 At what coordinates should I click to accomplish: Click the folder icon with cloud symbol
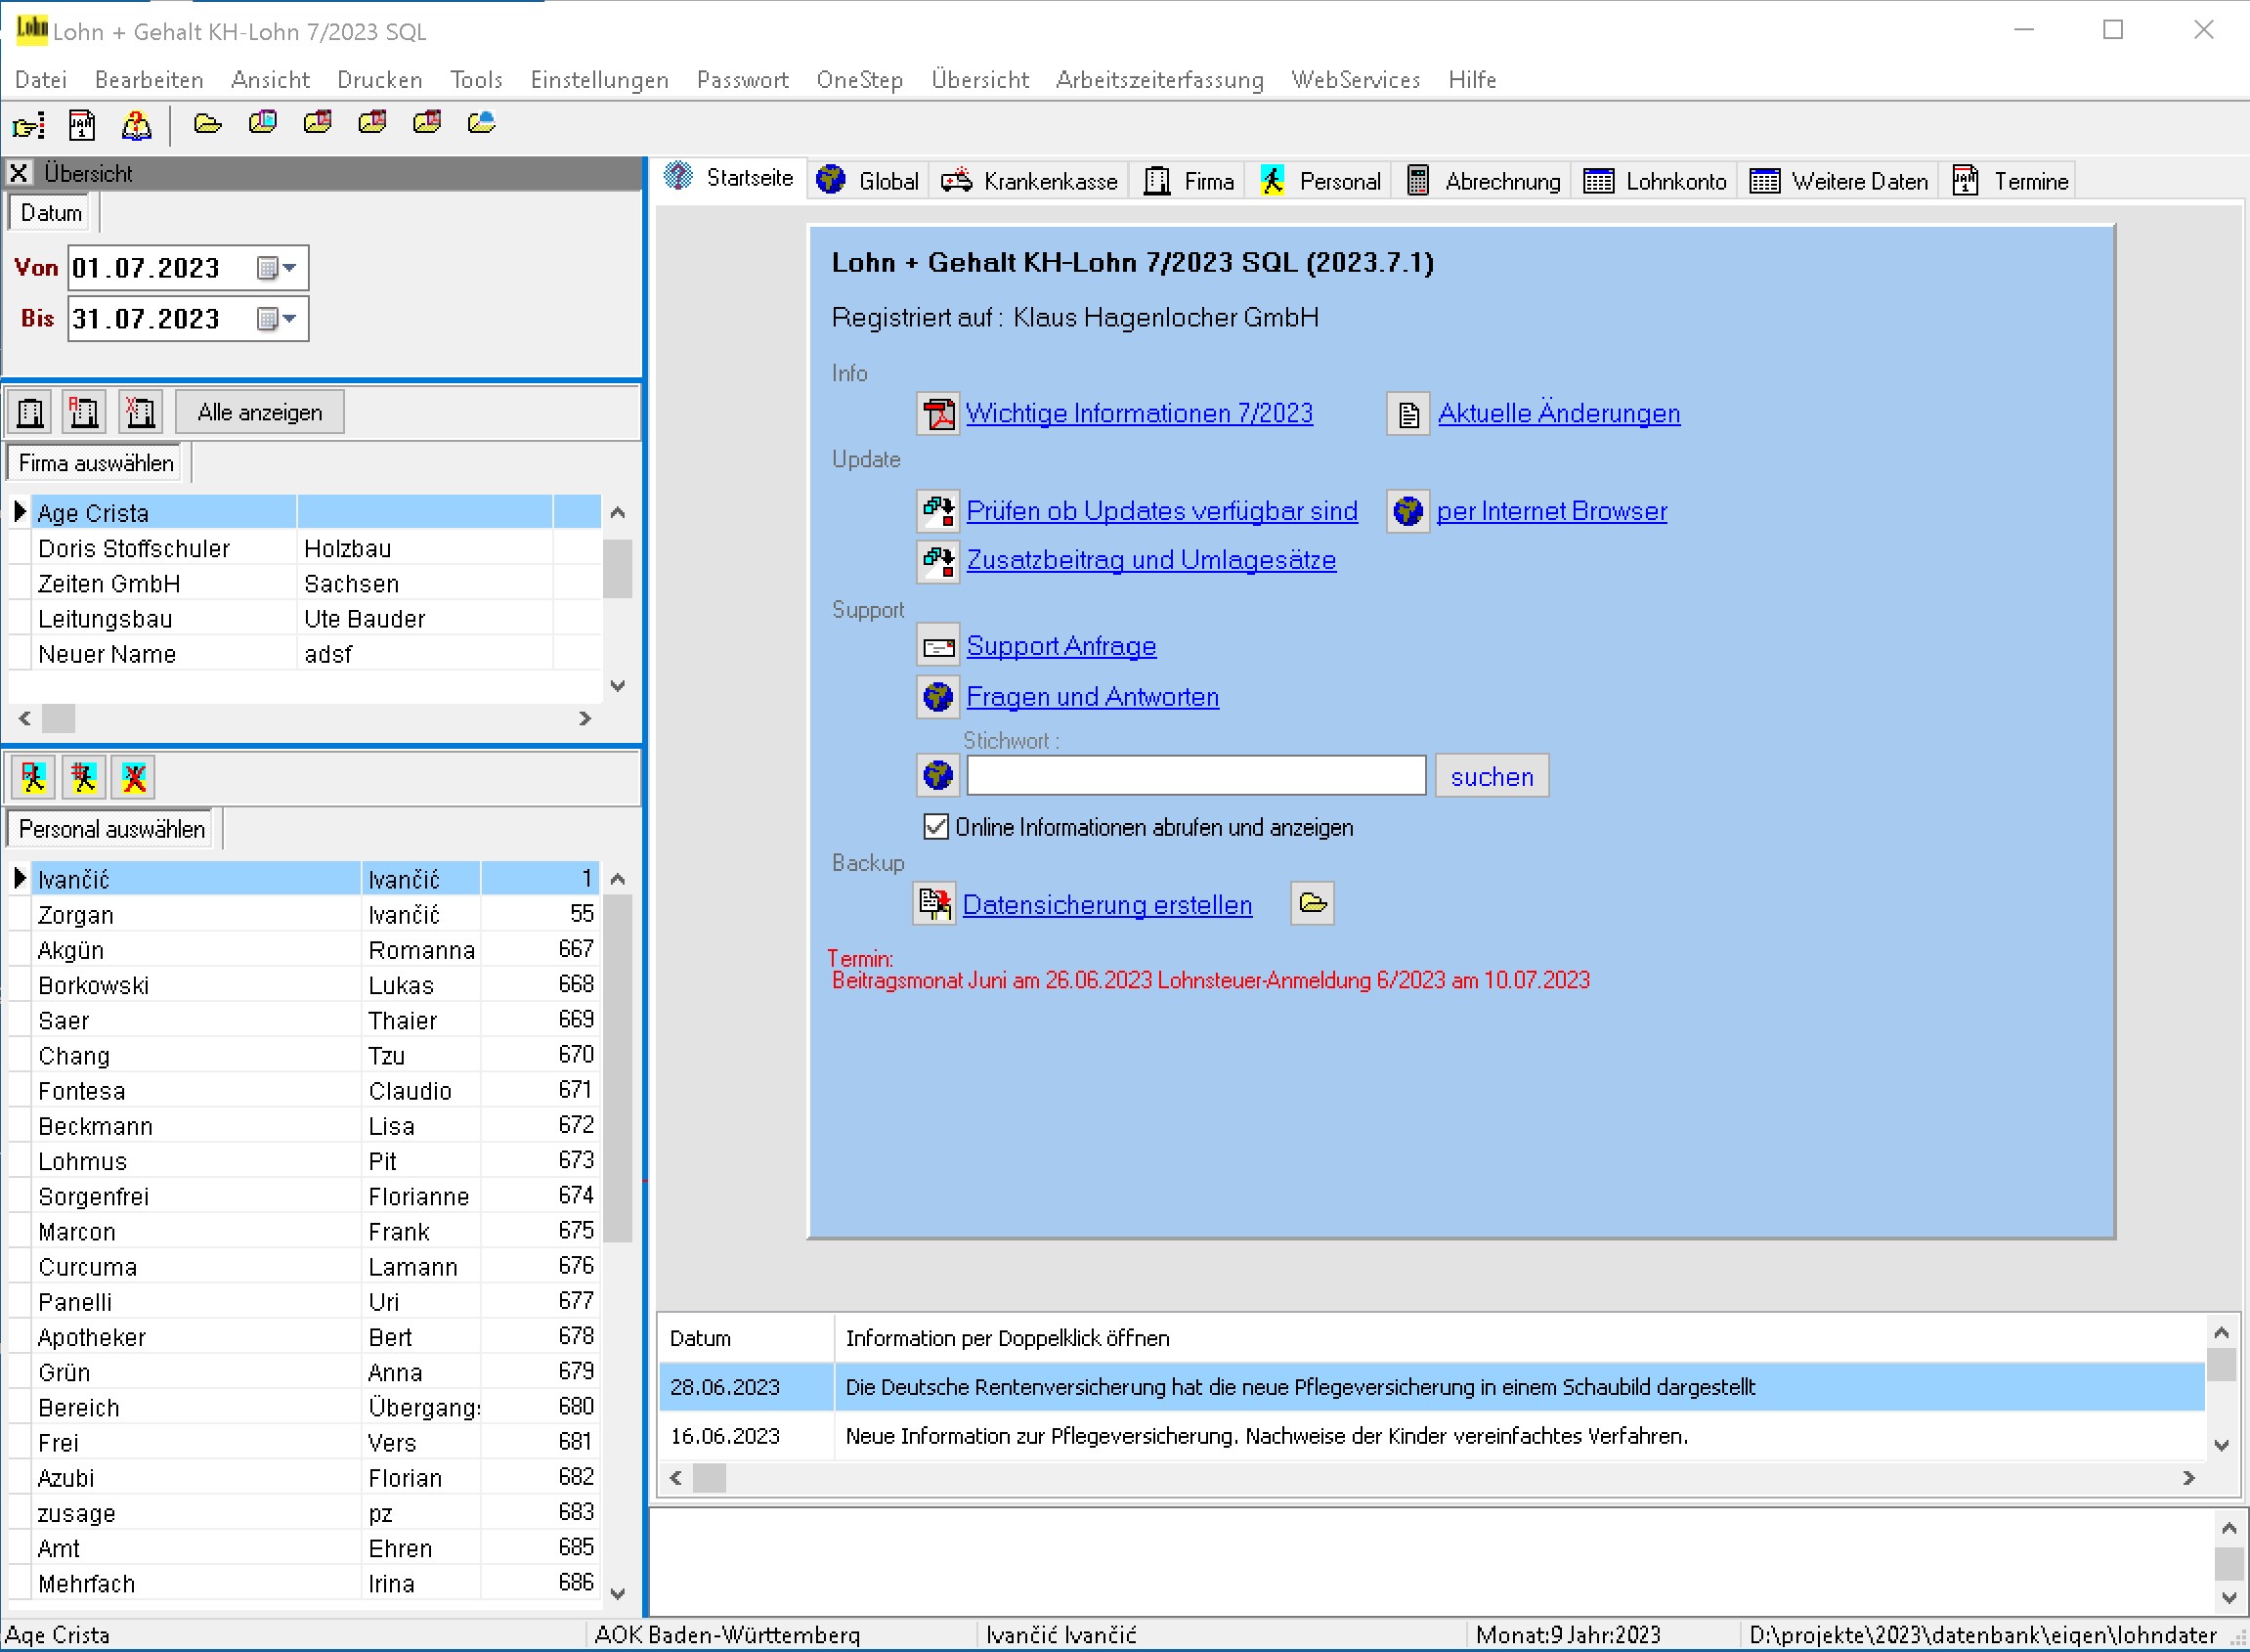point(482,123)
